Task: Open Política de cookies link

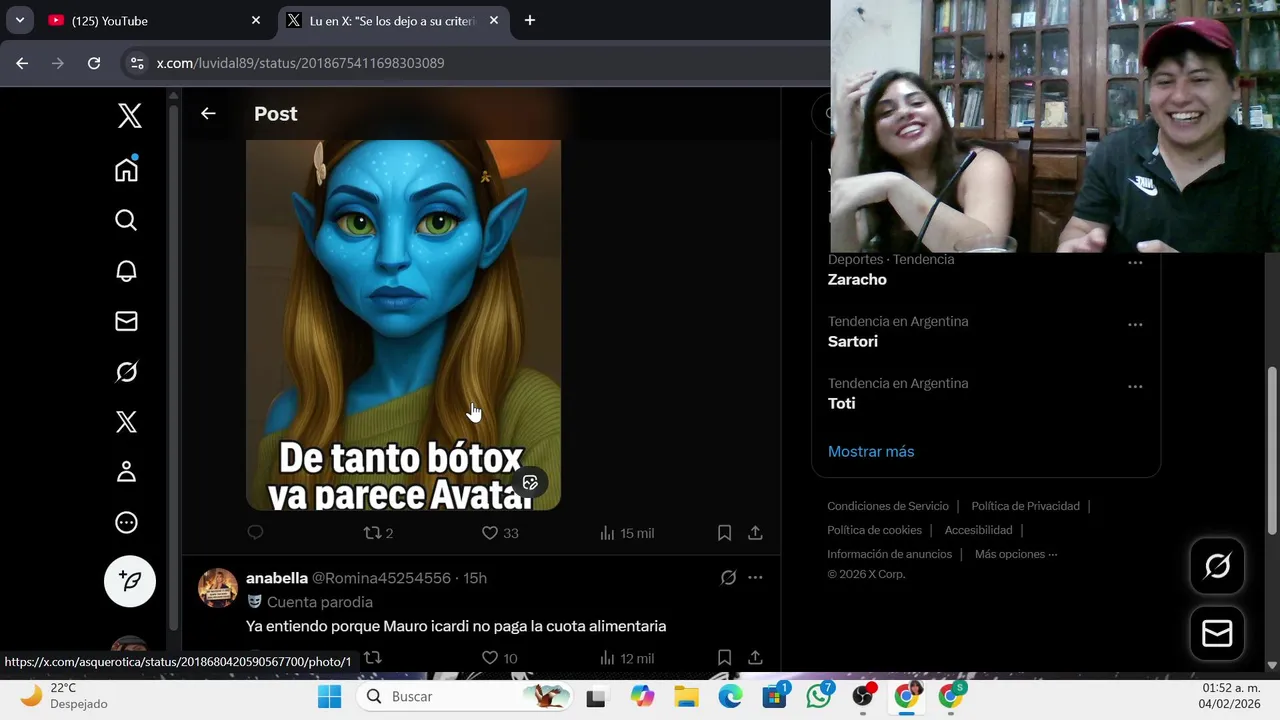Action: [x=874, y=530]
